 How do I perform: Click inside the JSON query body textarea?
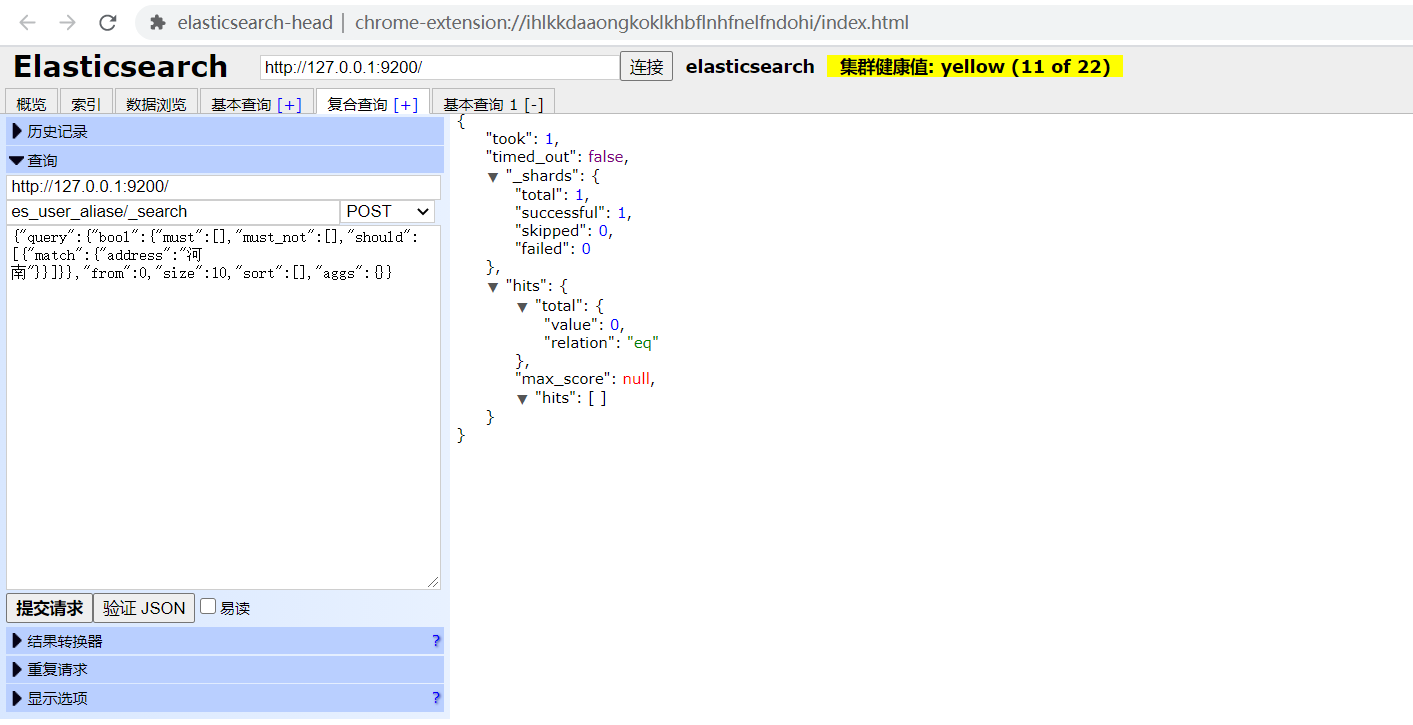(x=223, y=407)
